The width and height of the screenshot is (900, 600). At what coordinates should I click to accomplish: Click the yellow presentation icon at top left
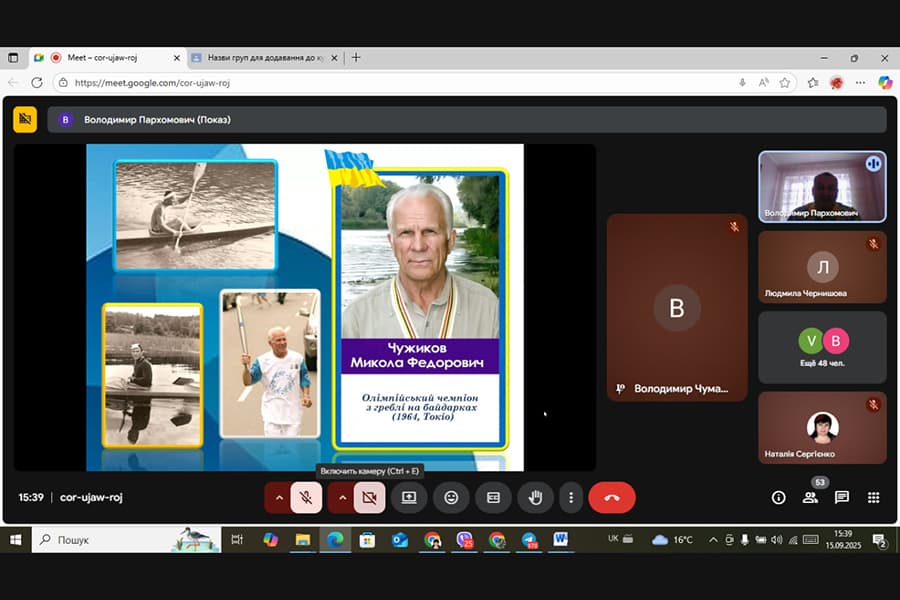[25, 119]
